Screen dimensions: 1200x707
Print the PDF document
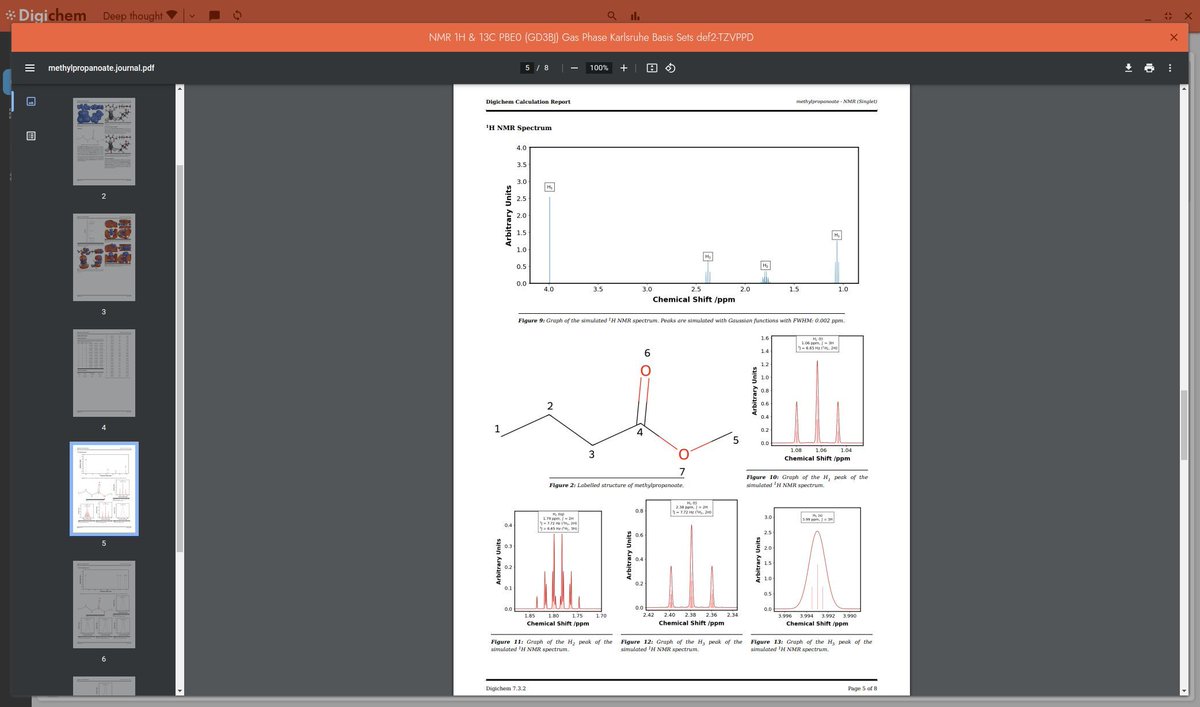[x=1149, y=68]
